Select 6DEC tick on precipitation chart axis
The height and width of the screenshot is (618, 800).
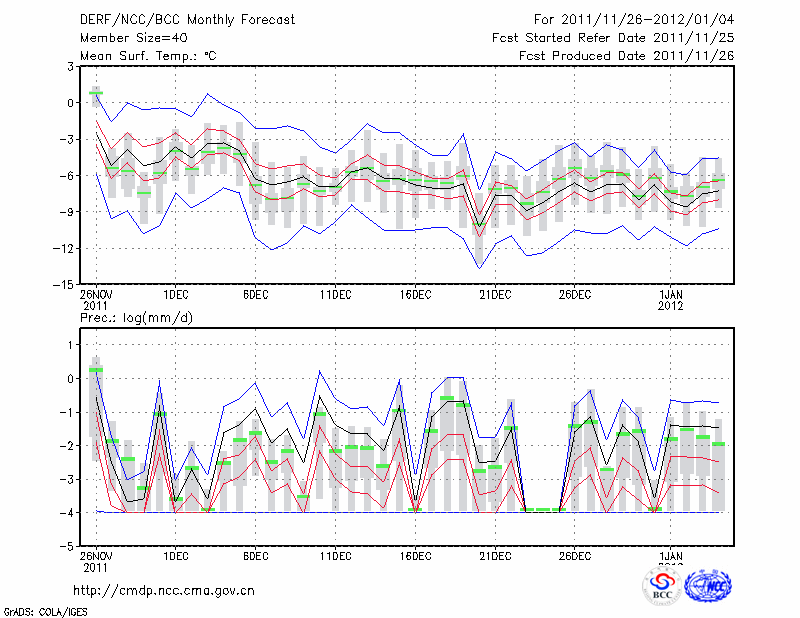[256, 555]
